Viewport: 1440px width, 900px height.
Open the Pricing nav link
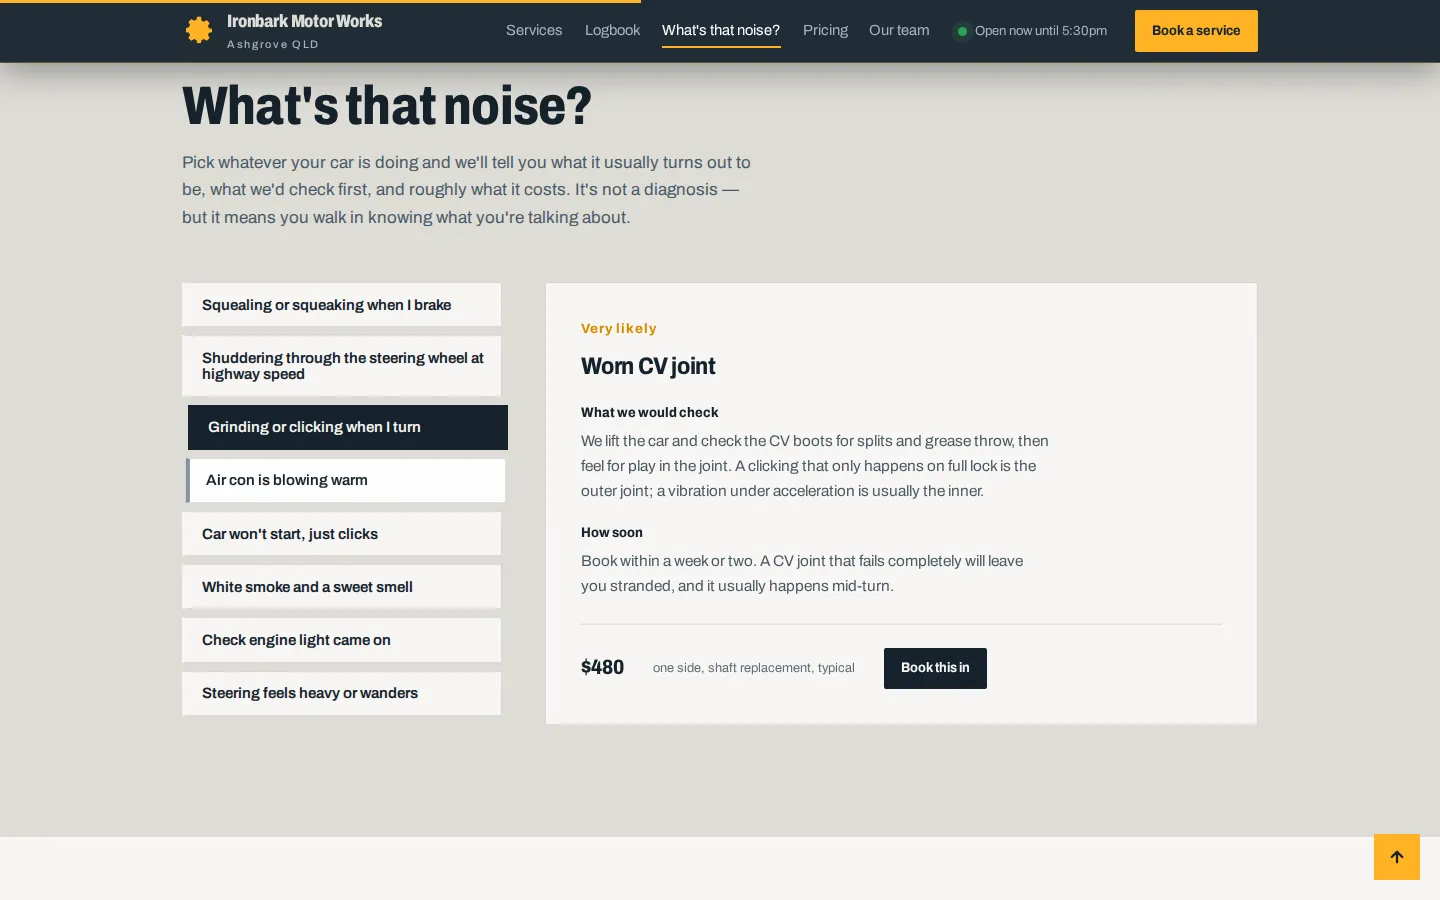coord(825,30)
